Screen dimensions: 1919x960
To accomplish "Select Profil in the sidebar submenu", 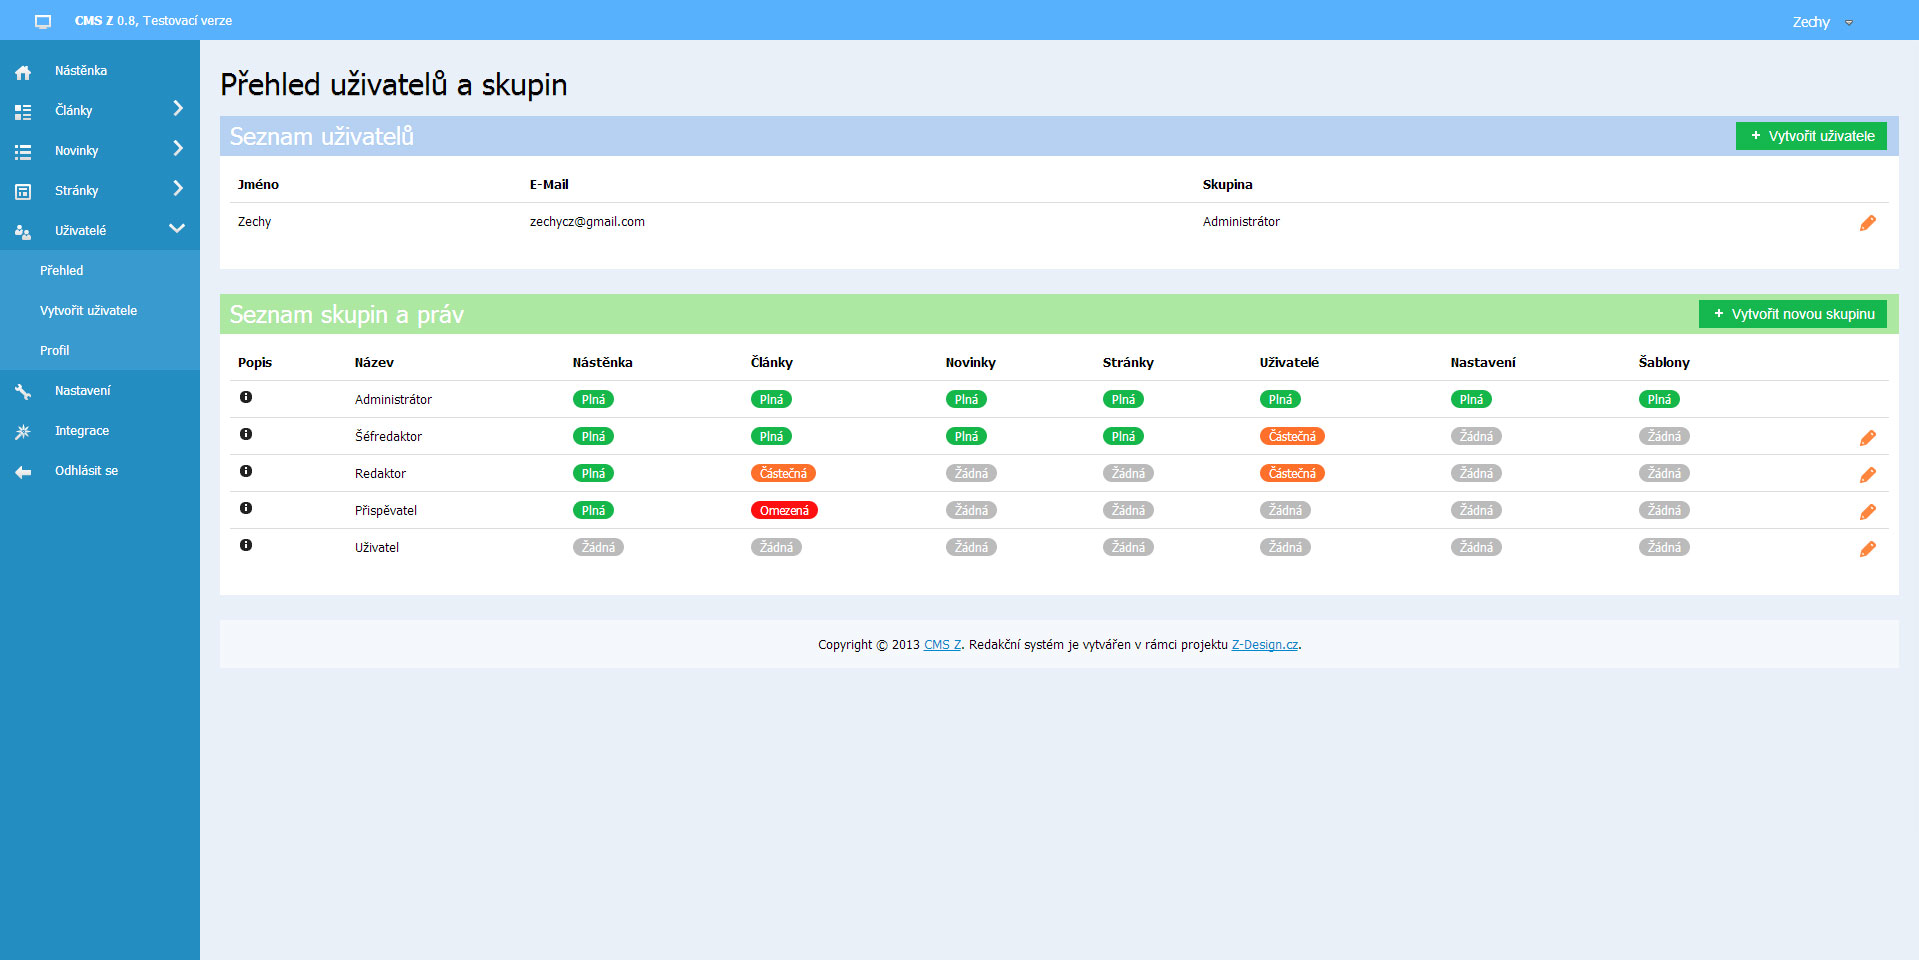I will point(55,351).
